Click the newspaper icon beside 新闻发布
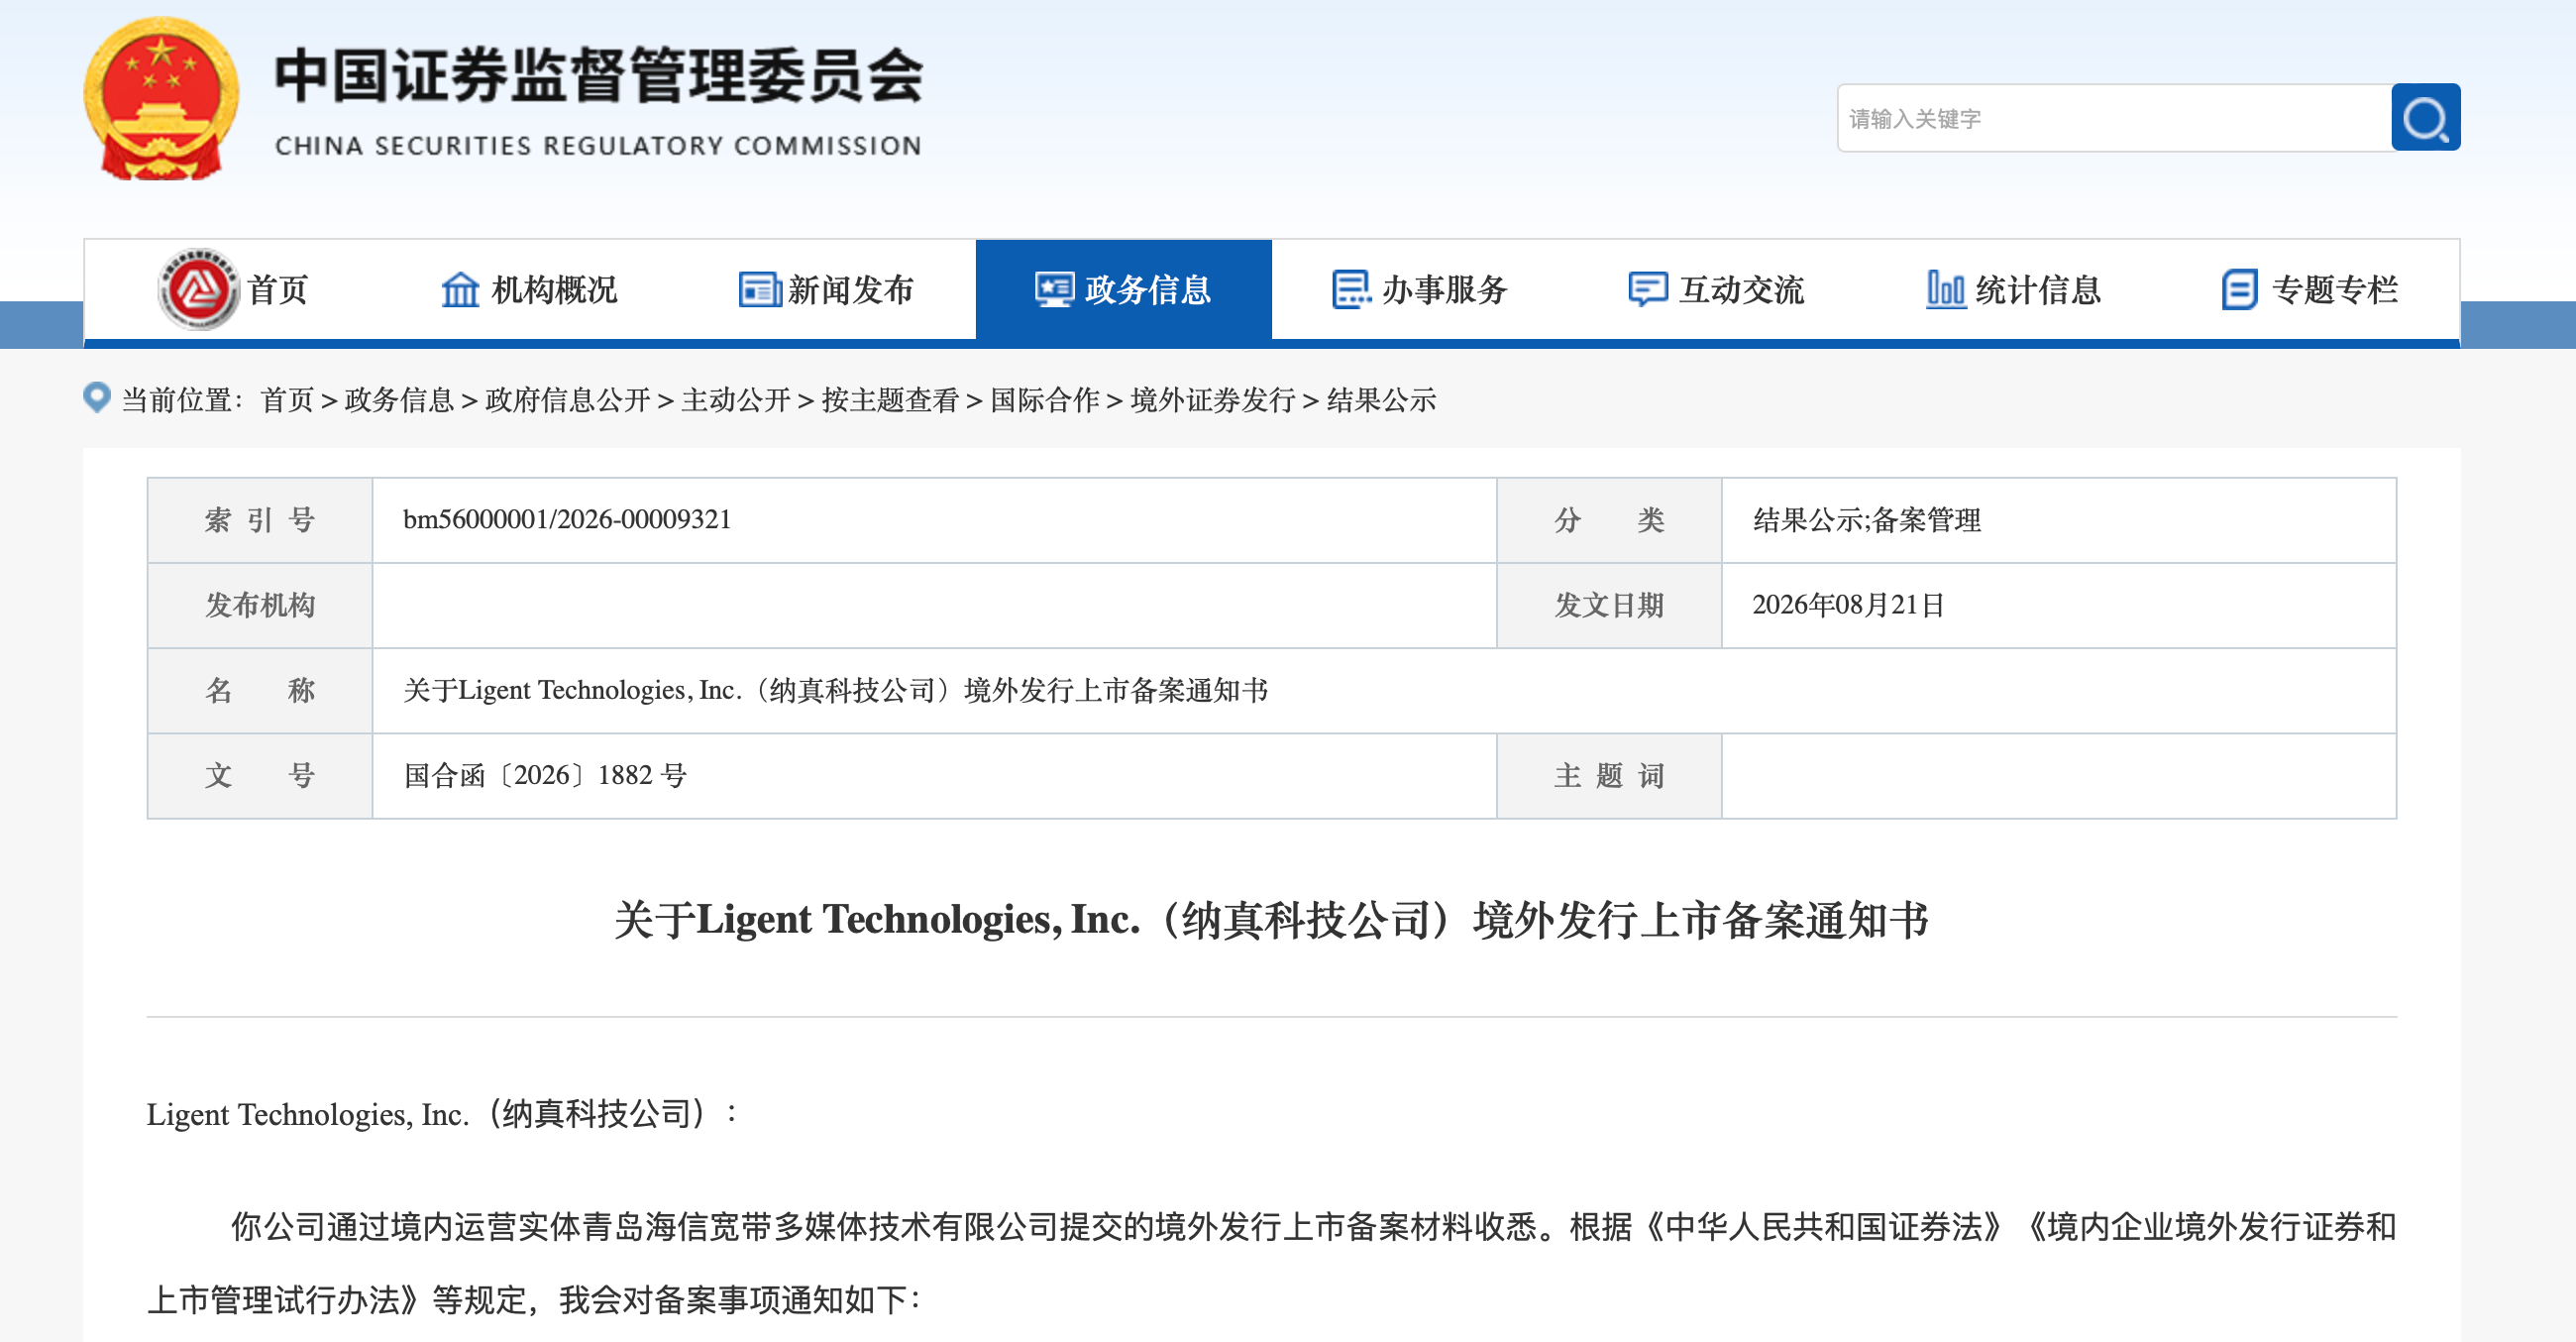2576x1342 pixels. 759,290
